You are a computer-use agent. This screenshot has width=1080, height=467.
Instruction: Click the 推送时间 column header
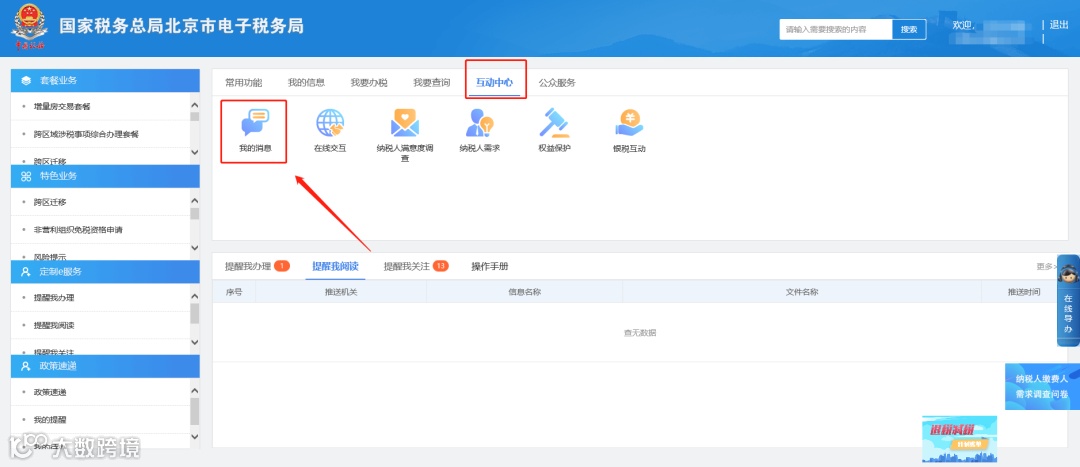[x=1024, y=292]
